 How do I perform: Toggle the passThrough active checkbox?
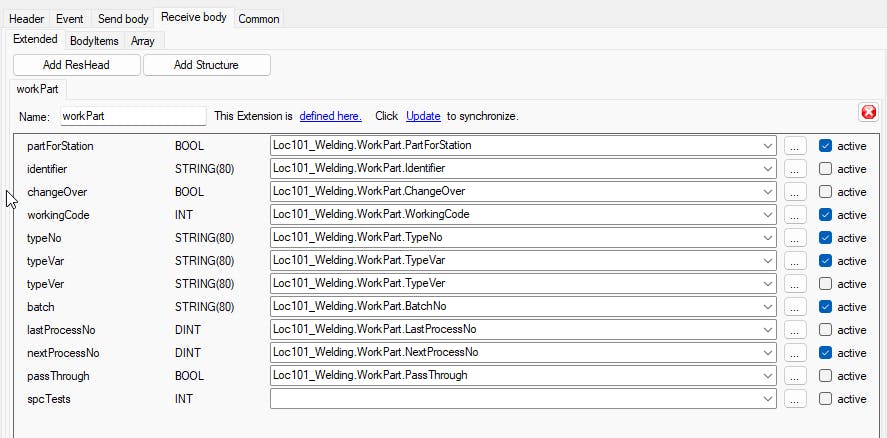[825, 376]
